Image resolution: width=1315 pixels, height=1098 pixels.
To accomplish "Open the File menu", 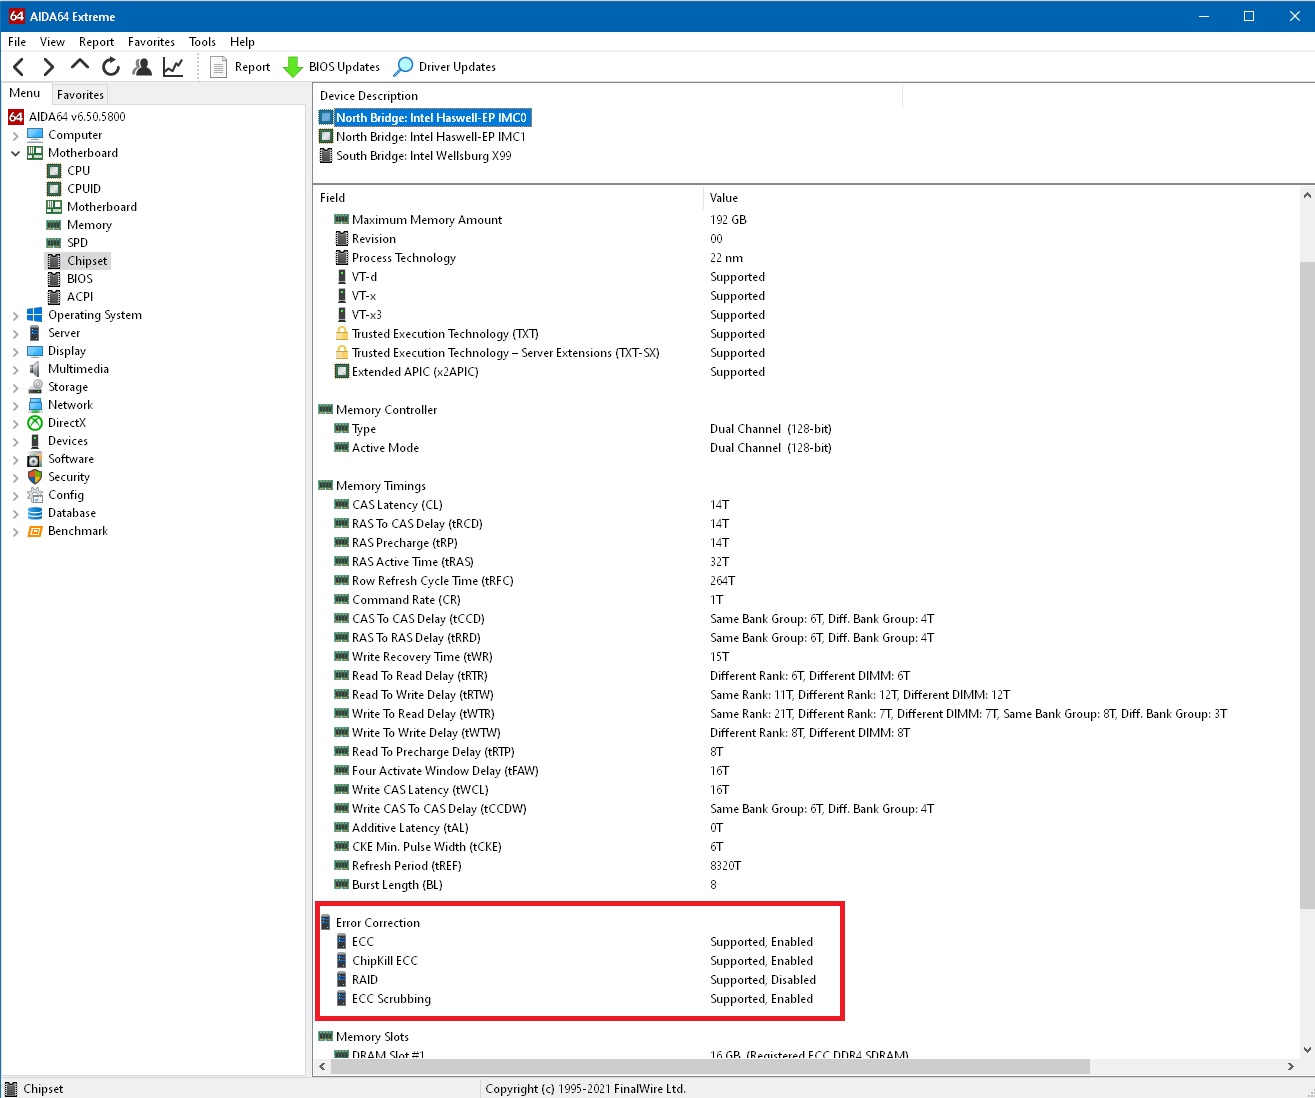I will point(17,42).
